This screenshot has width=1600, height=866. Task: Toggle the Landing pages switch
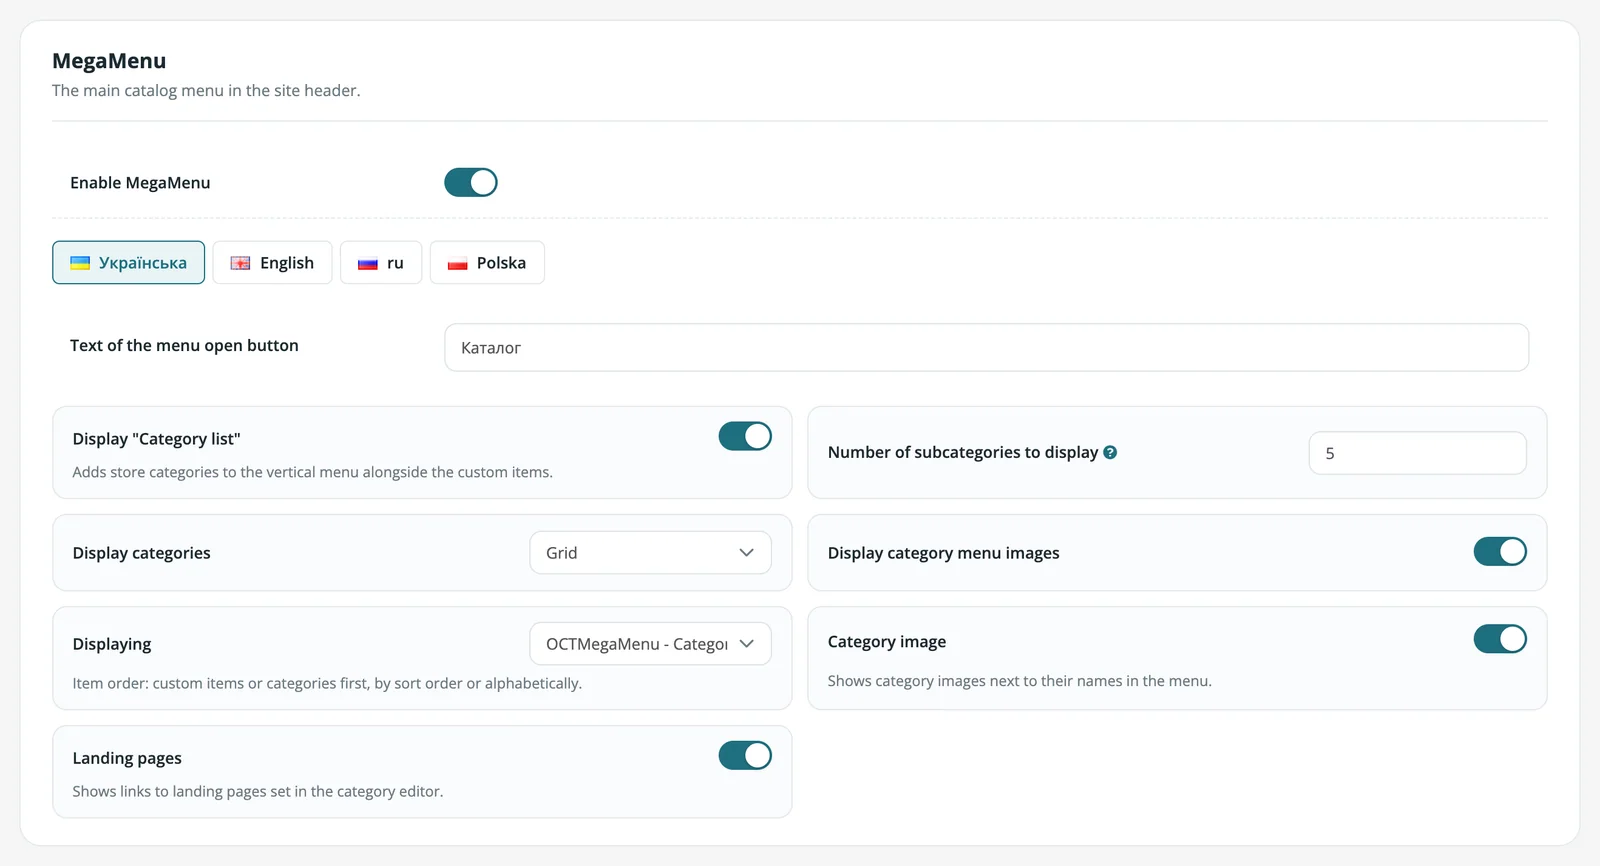(745, 755)
